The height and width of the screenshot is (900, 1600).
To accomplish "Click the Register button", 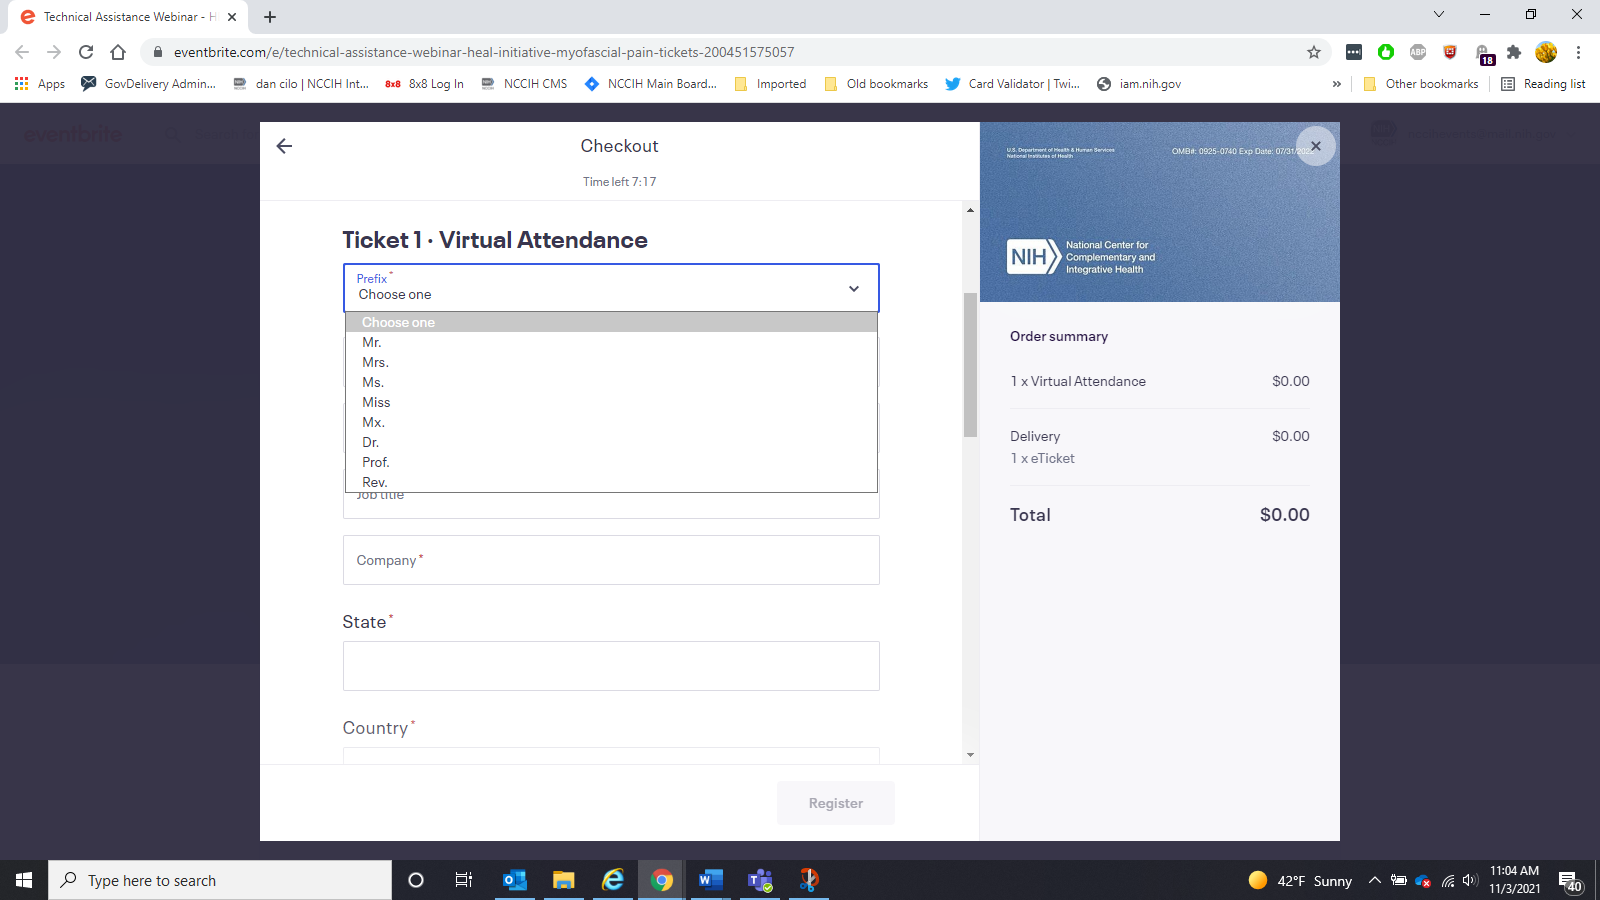I will 835,803.
